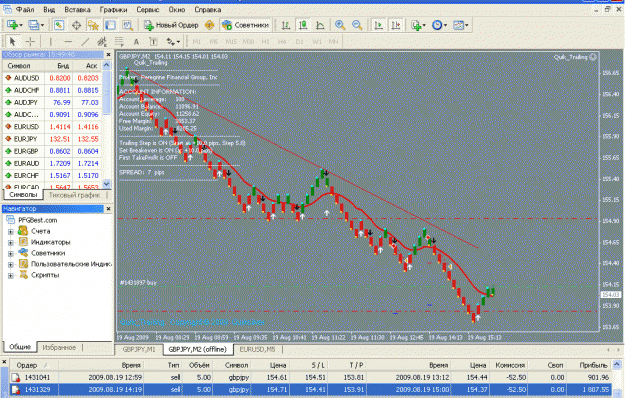Open the Periods clock dropdown

[440, 25]
